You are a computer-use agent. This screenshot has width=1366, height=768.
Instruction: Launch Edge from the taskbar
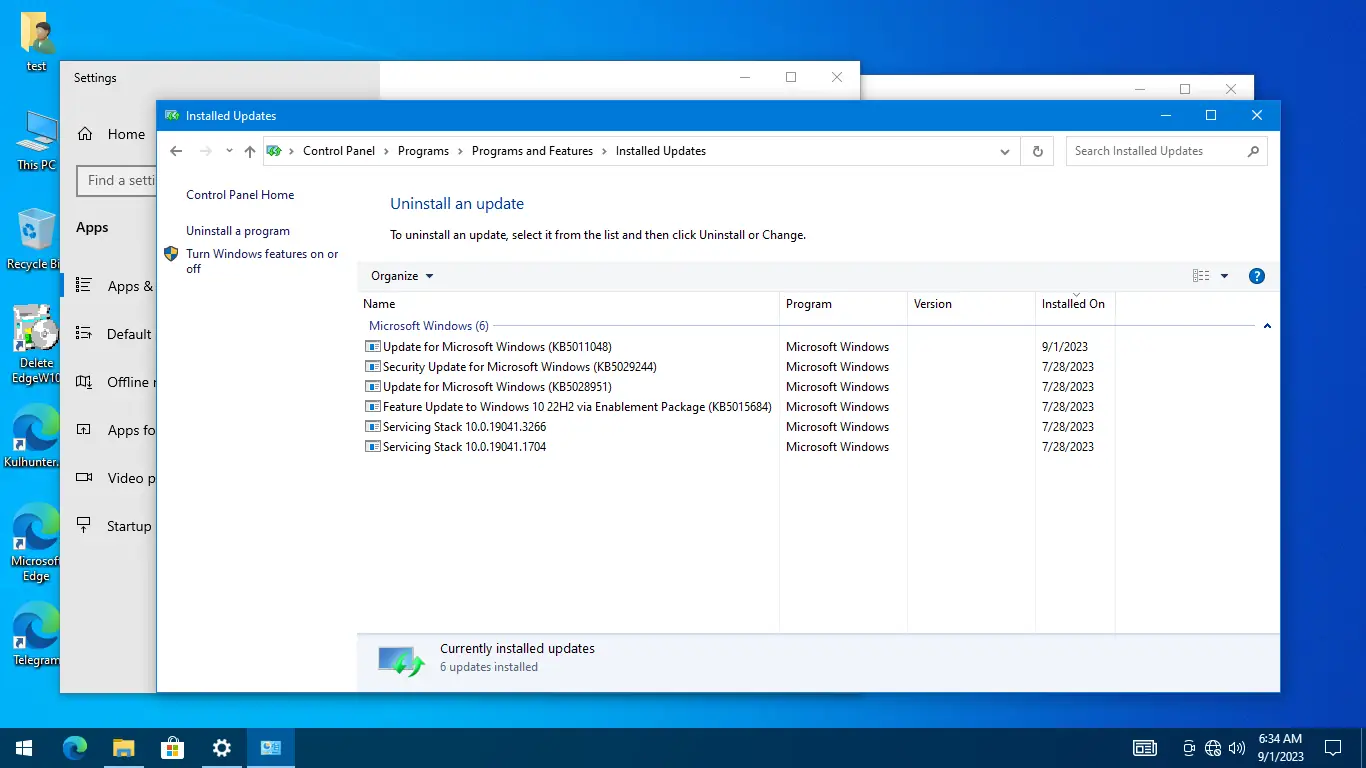(75, 748)
